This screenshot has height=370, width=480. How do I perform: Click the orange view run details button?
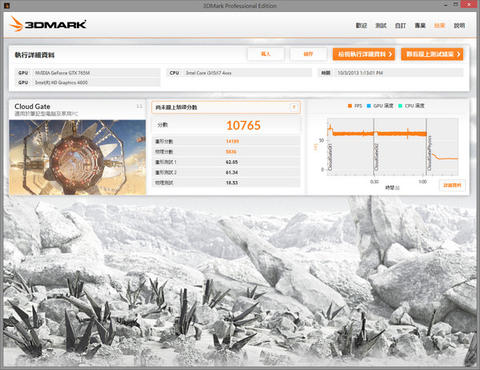(x=364, y=54)
